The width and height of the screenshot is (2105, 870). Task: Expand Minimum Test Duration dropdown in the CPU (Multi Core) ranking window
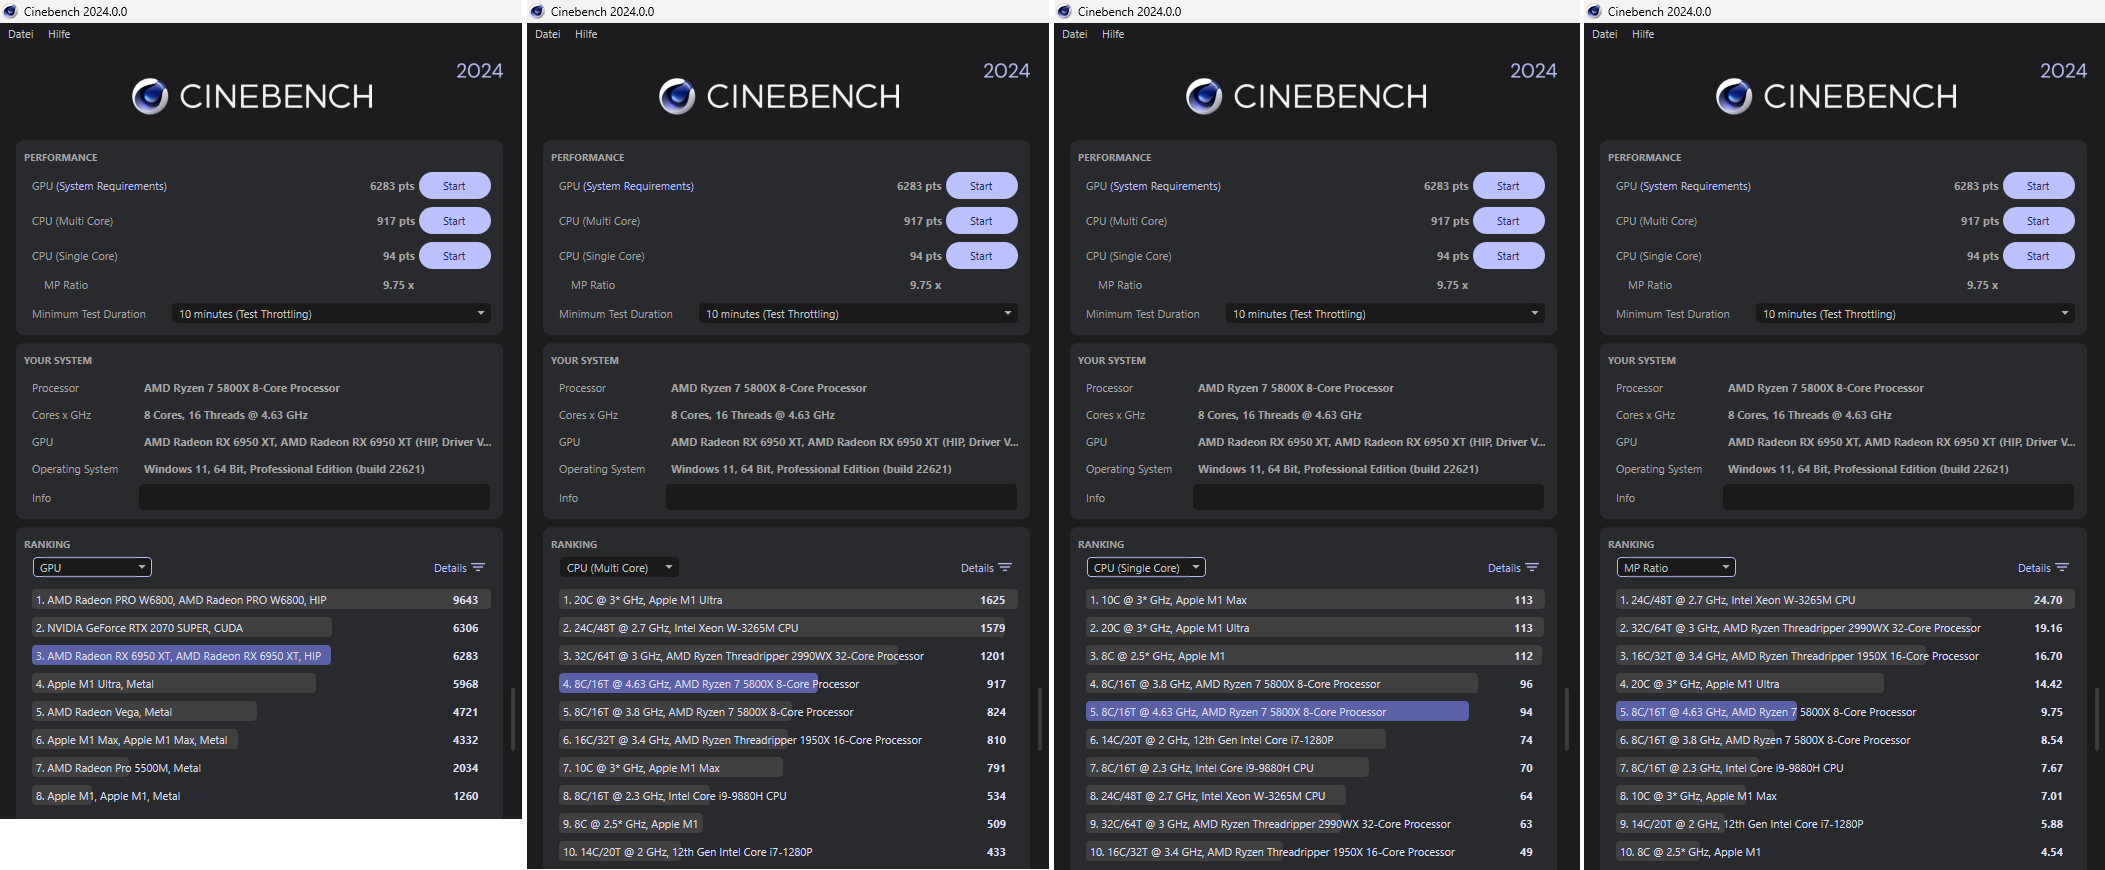(x=858, y=313)
